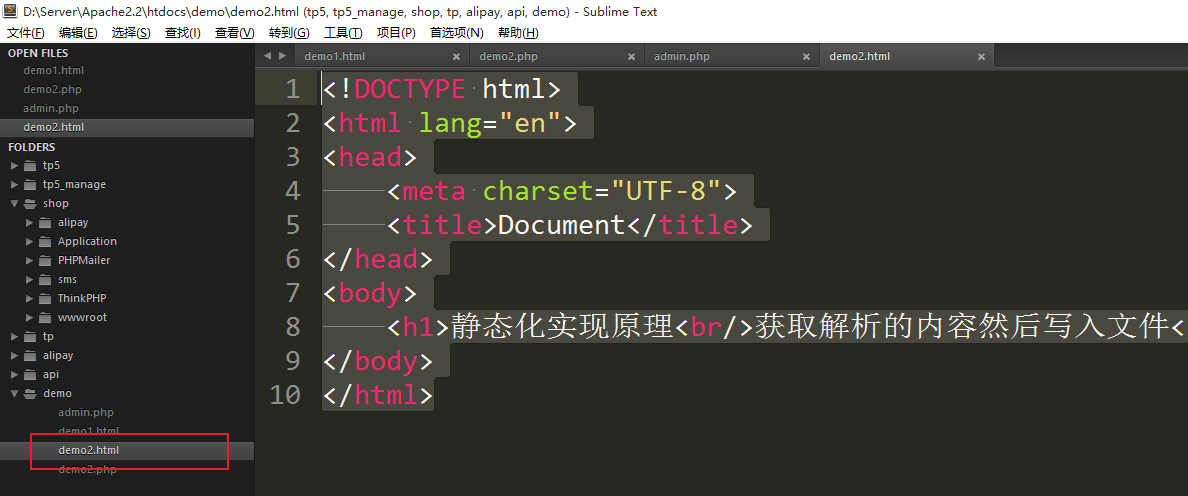Close the active demo2.html tab
This screenshot has height=496, width=1188.
coord(981,57)
